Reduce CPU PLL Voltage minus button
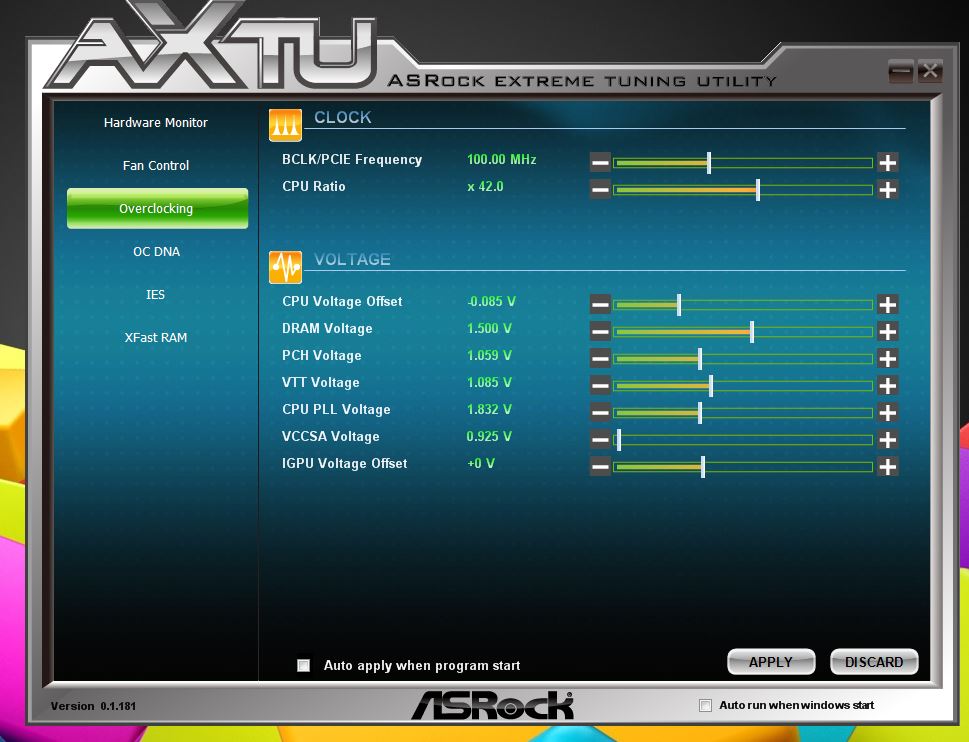 point(600,412)
